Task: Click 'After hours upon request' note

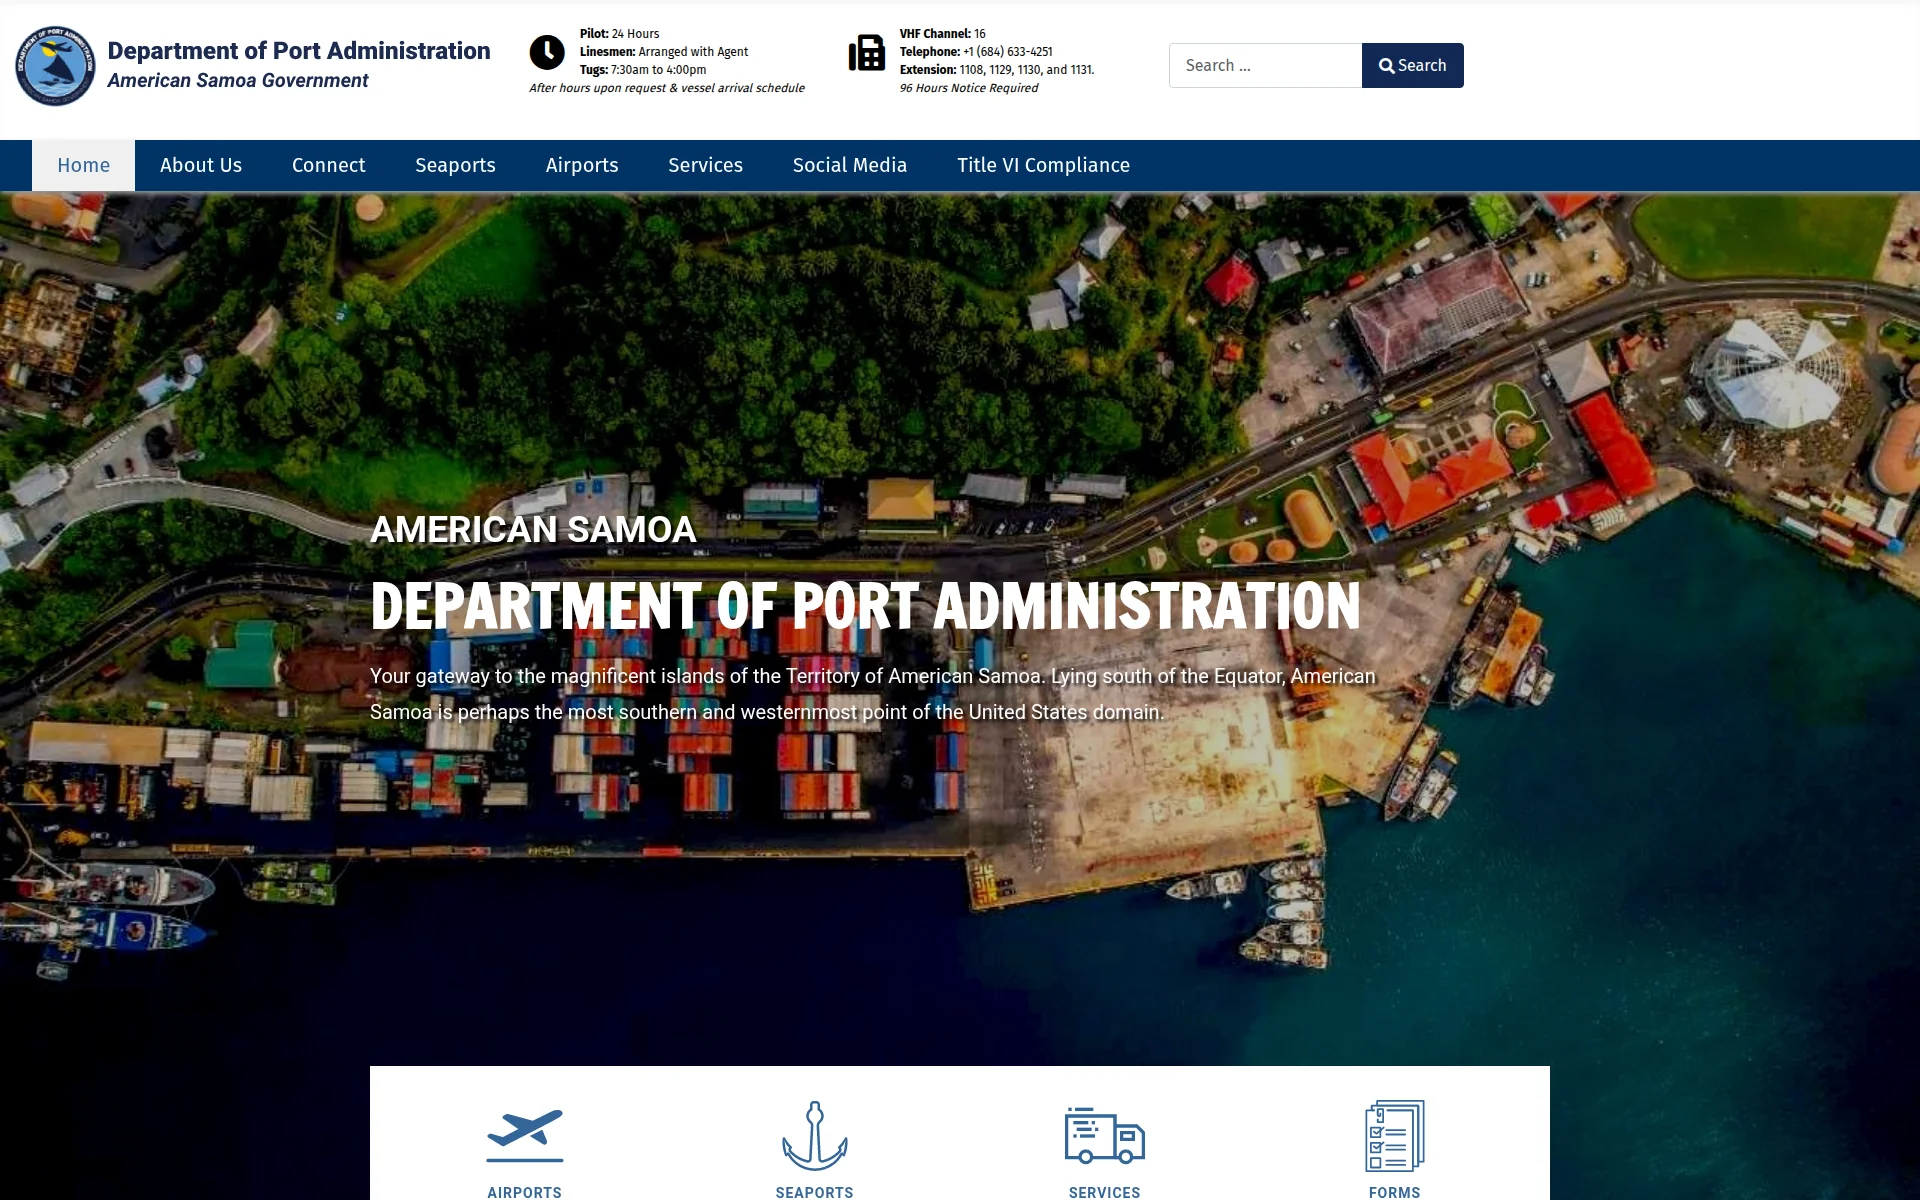Action: click(x=667, y=88)
